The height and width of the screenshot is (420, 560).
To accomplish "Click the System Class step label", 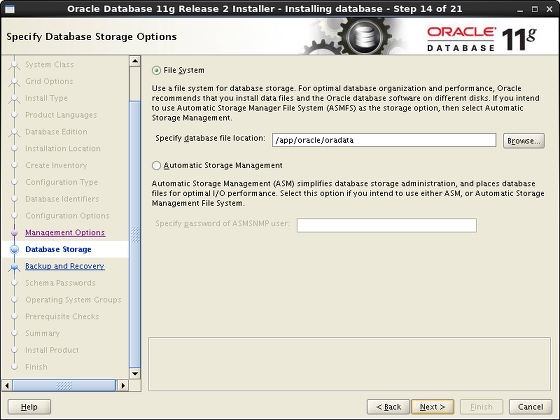I will click(50, 65).
